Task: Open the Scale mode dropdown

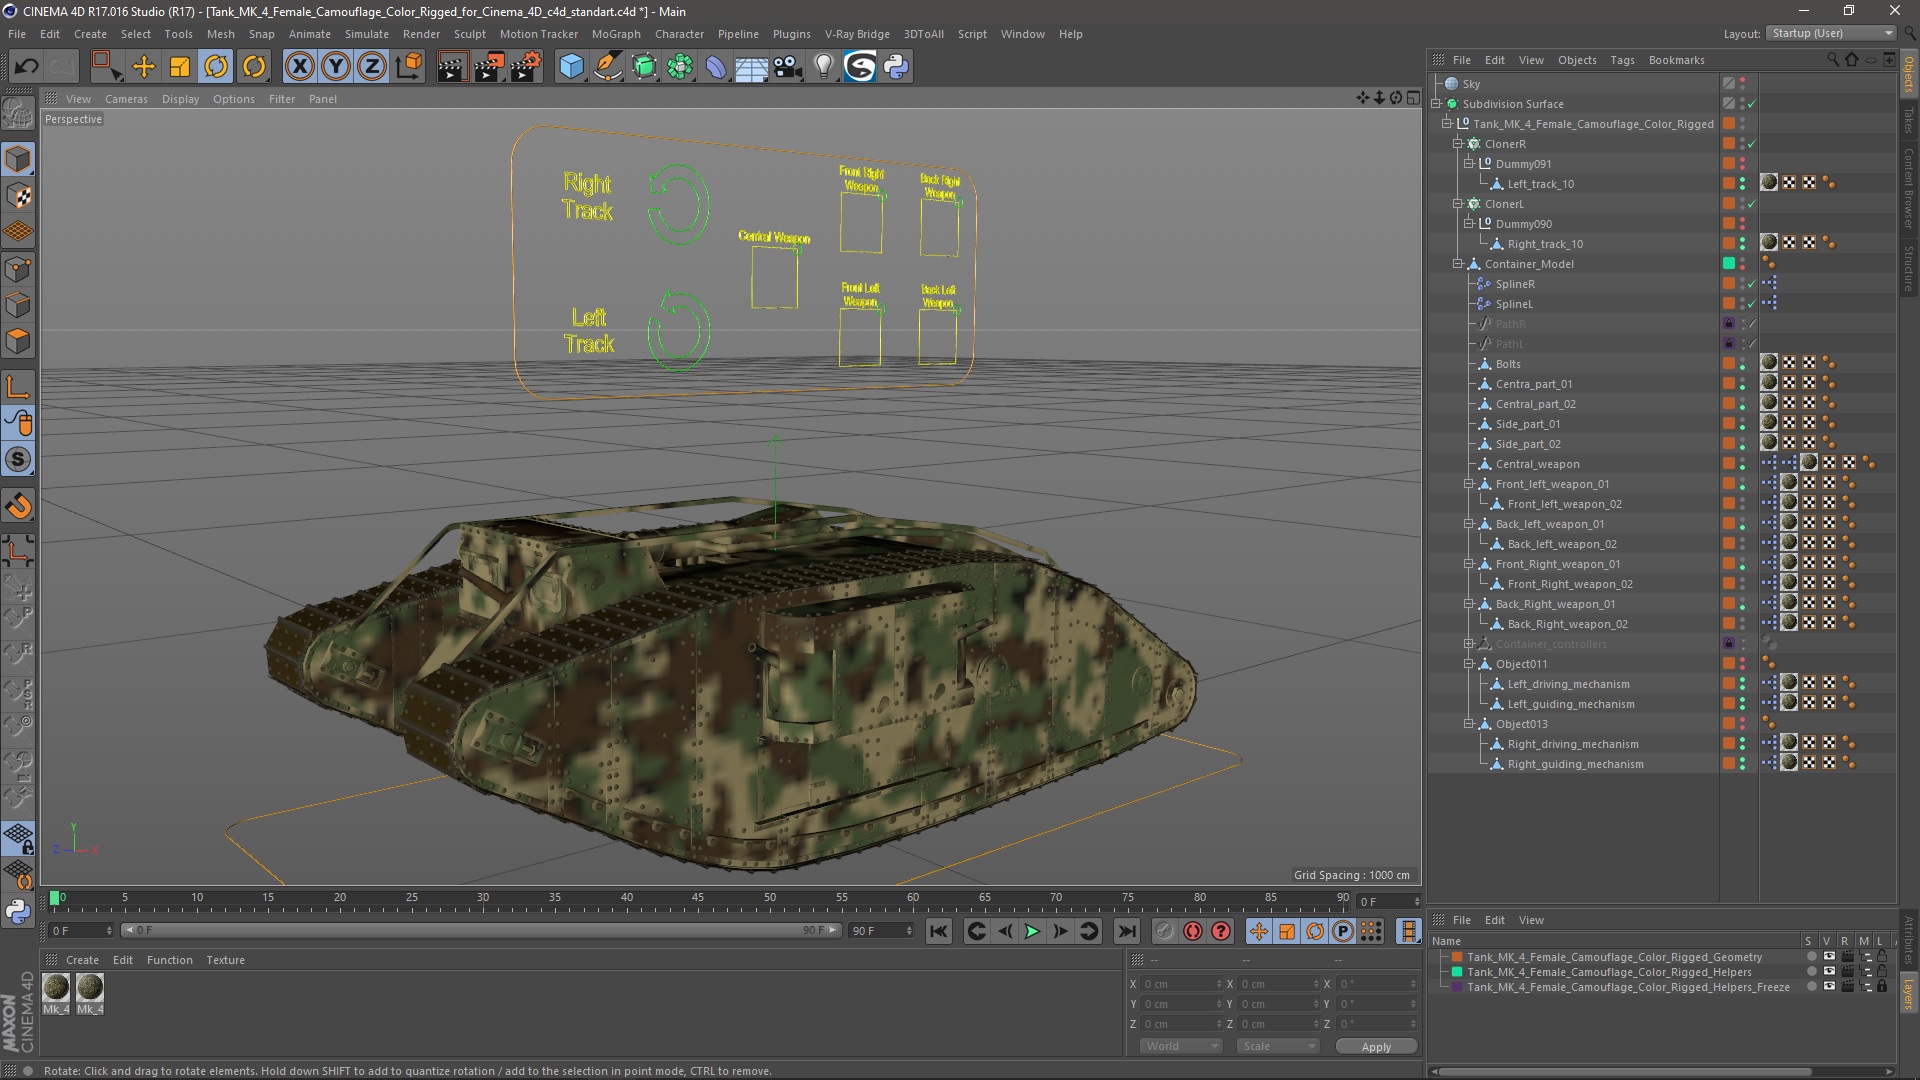Action: point(1277,1046)
